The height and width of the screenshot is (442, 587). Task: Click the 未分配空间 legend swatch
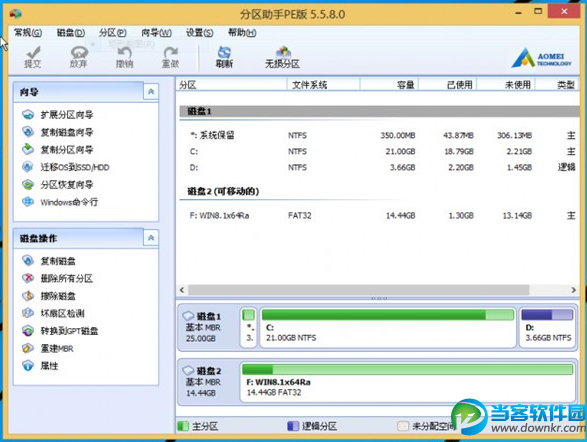[x=403, y=426]
